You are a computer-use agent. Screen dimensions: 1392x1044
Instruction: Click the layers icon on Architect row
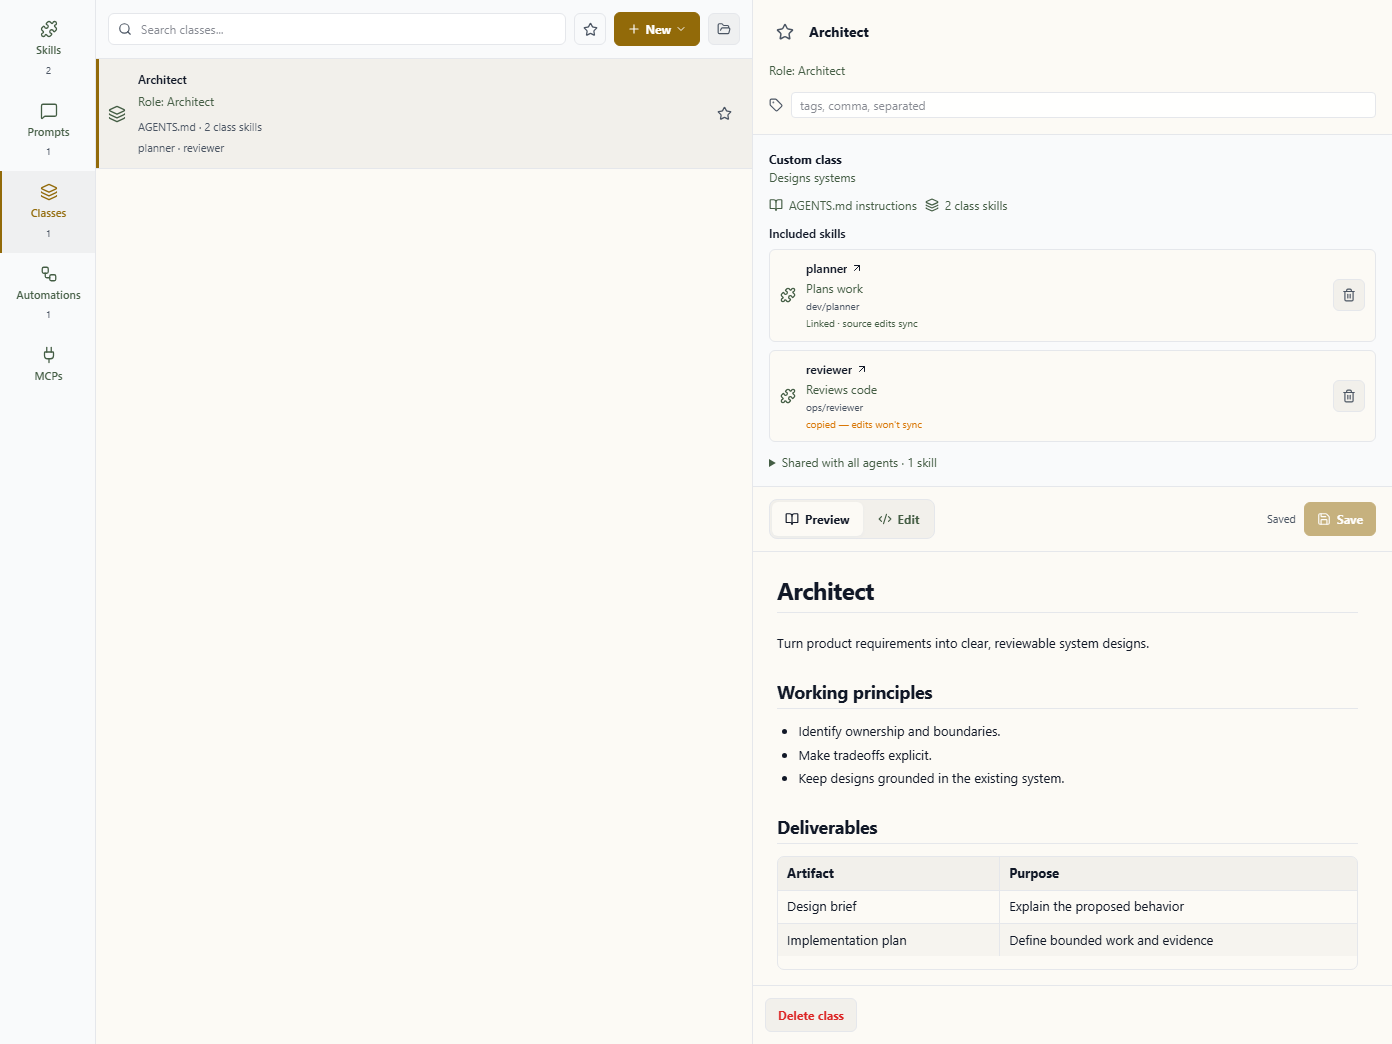pos(117,114)
